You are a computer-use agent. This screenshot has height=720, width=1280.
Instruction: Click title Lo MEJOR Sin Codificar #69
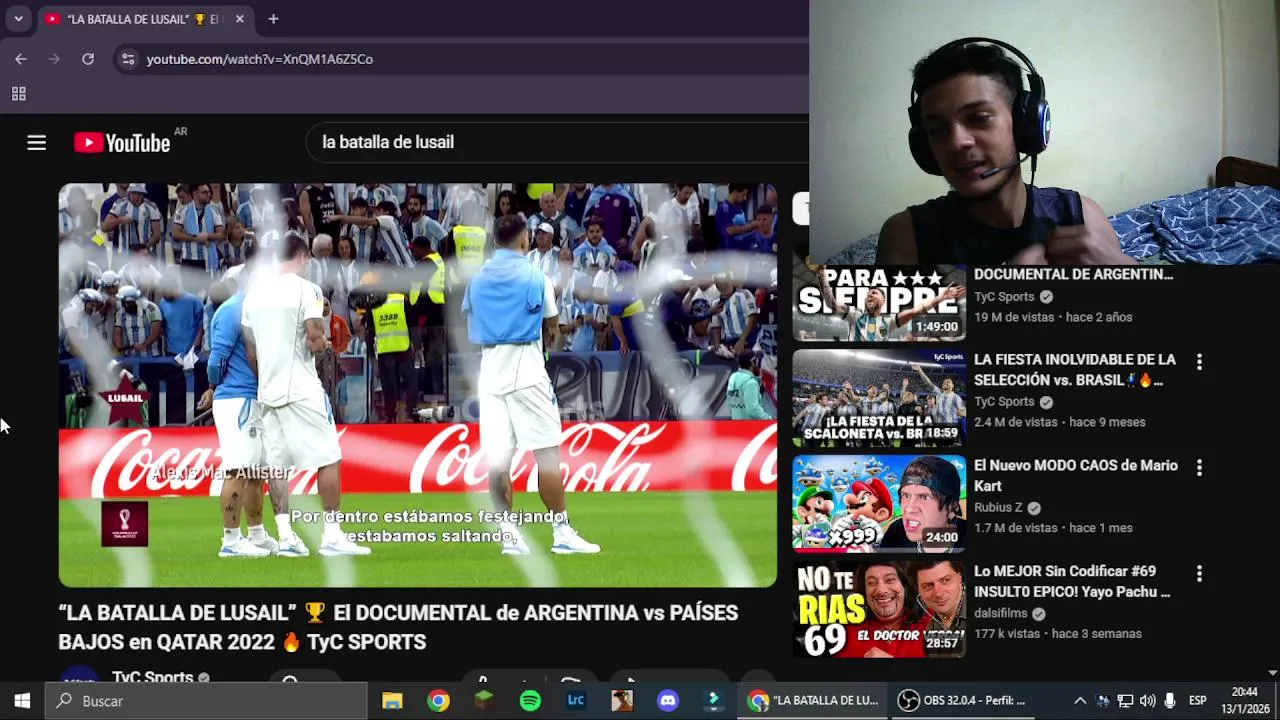pyautogui.click(x=1072, y=581)
